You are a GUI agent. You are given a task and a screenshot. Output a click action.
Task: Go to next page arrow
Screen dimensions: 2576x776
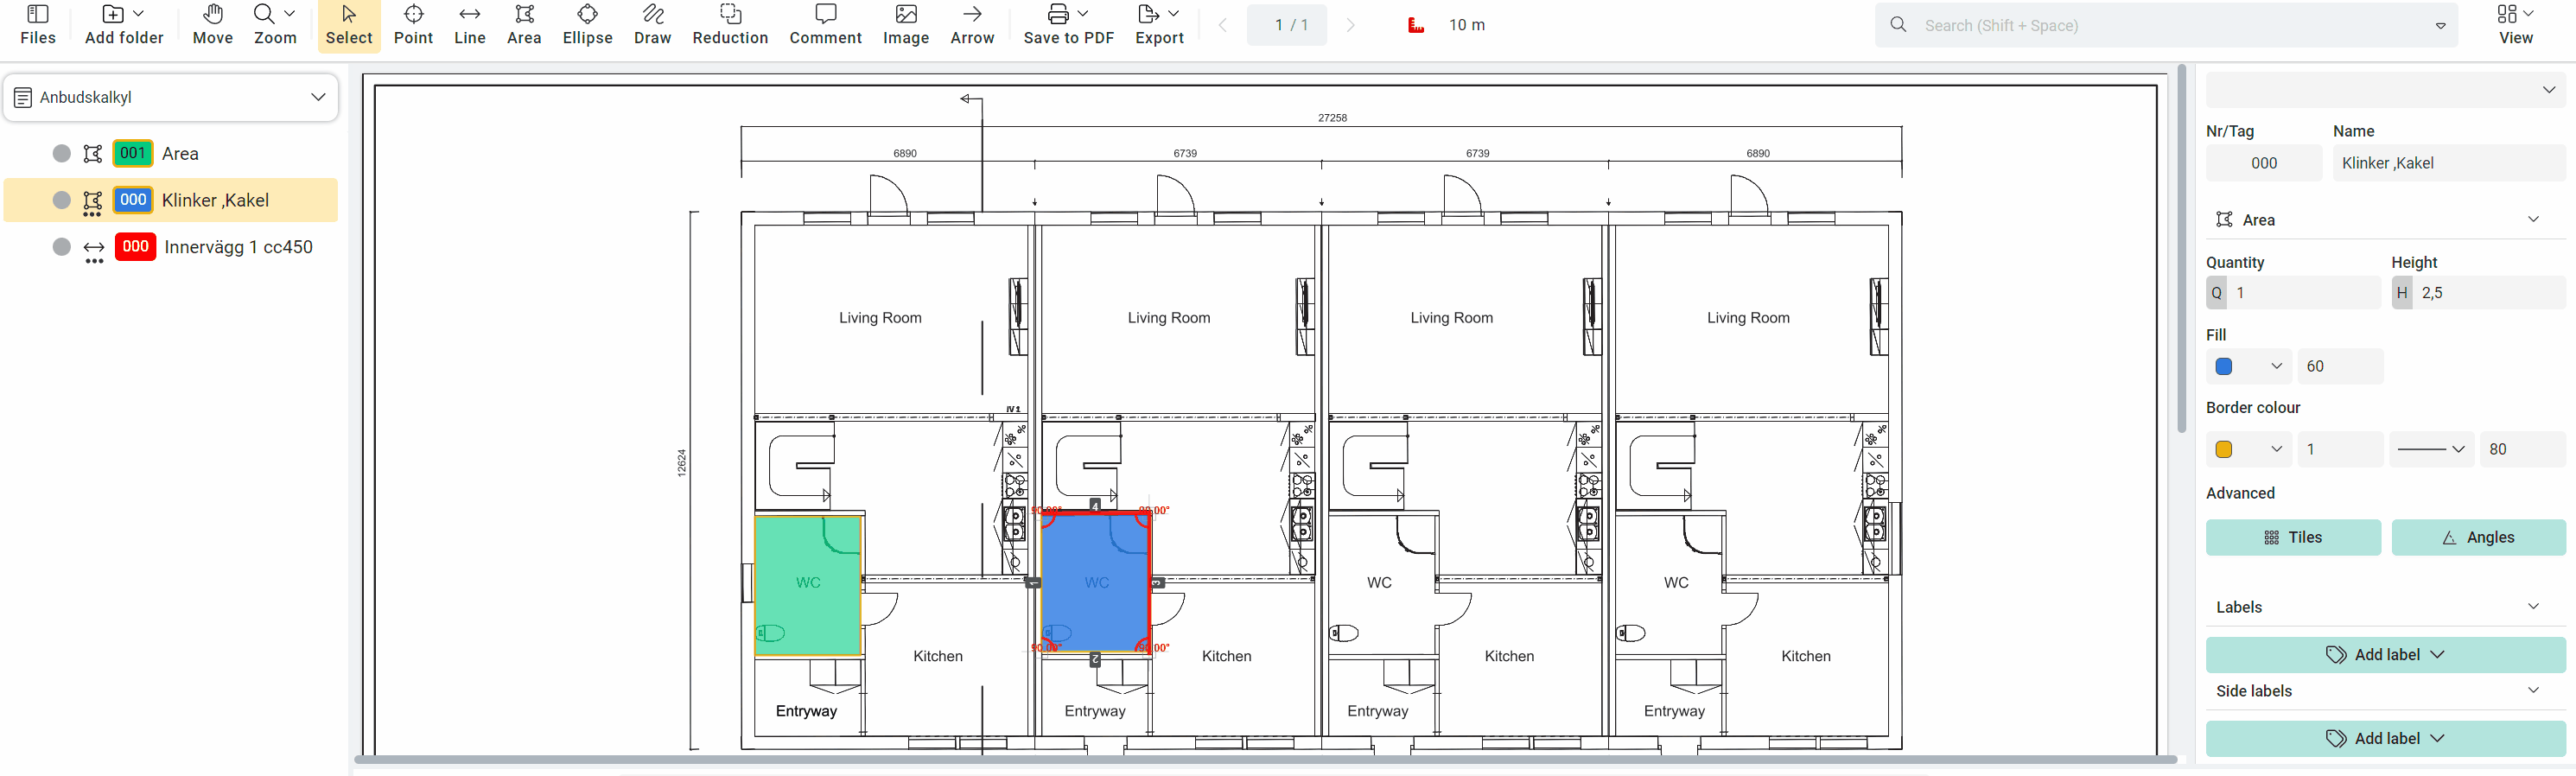click(x=1351, y=25)
